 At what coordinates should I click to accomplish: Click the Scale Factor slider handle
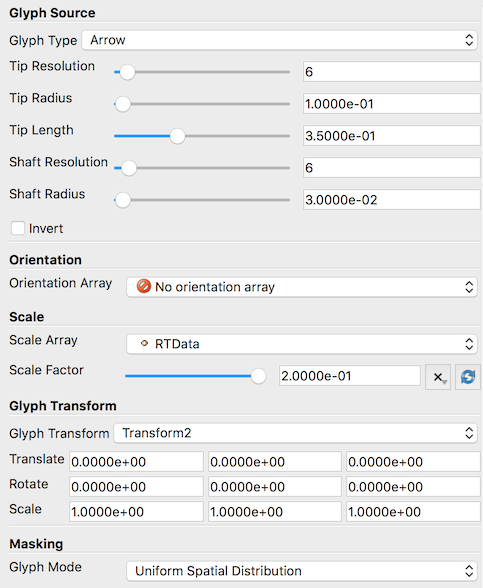pyautogui.click(x=258, y=376)
